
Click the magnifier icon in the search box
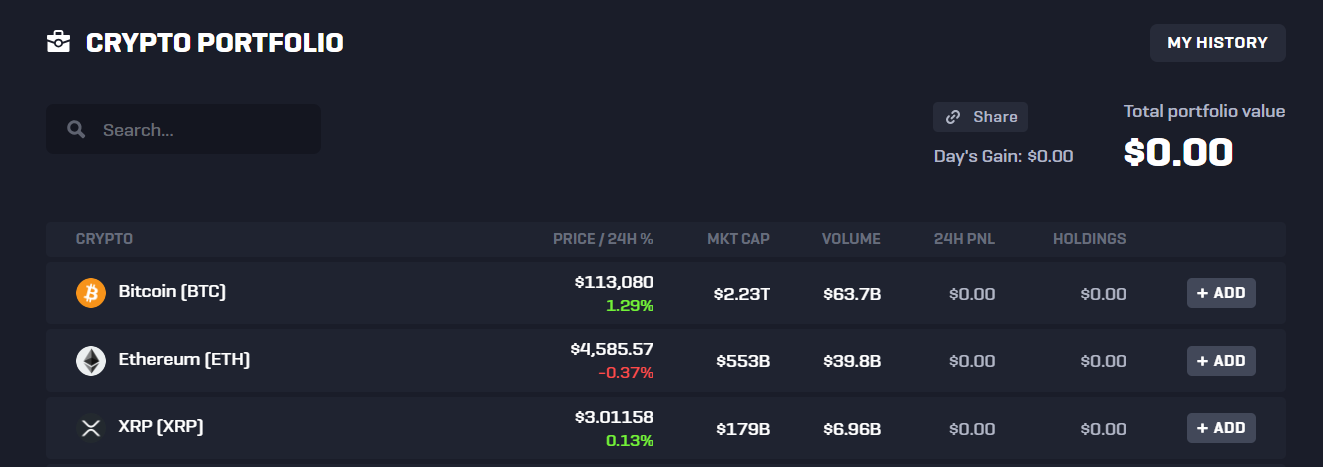pyautogui.click(x=76, y=130)
